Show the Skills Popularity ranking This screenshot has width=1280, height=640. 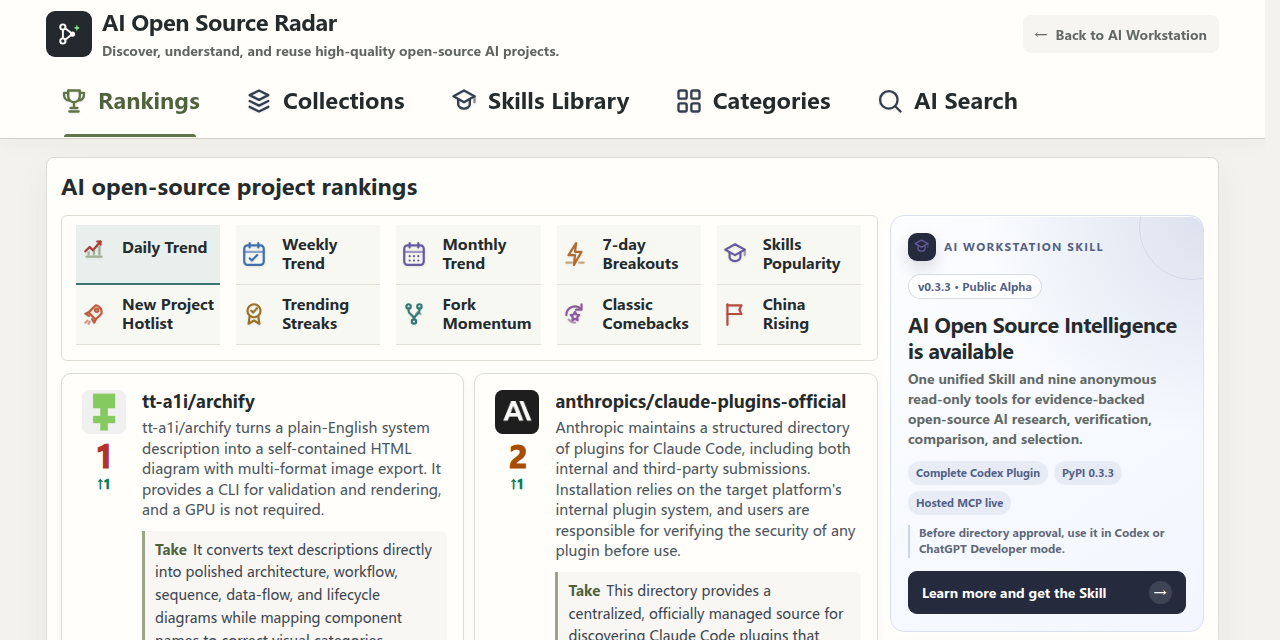(789, 254)
